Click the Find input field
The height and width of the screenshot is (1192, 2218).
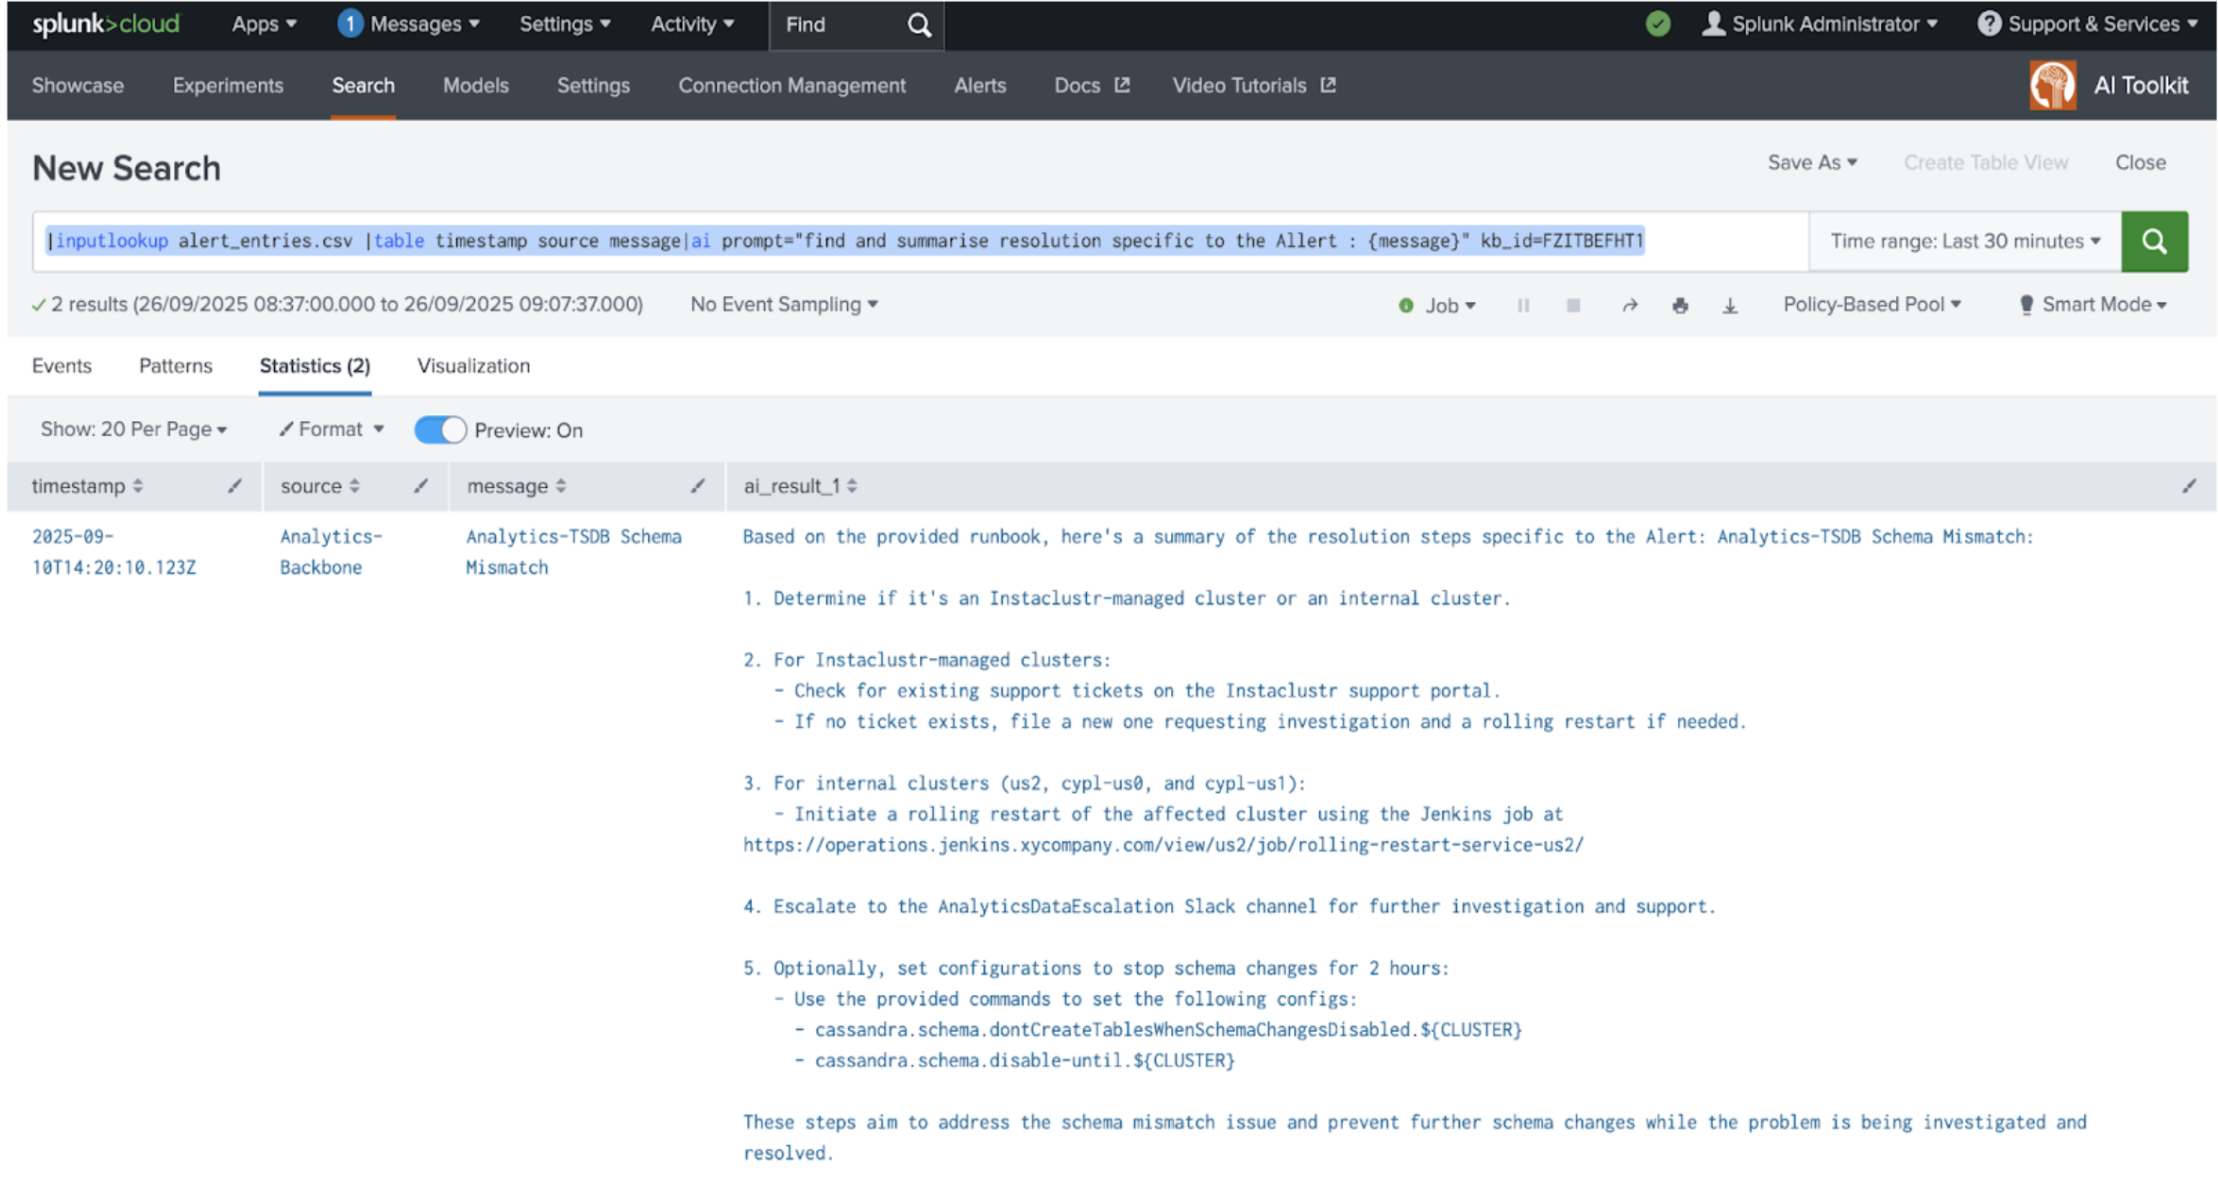[x=838, y=25]
